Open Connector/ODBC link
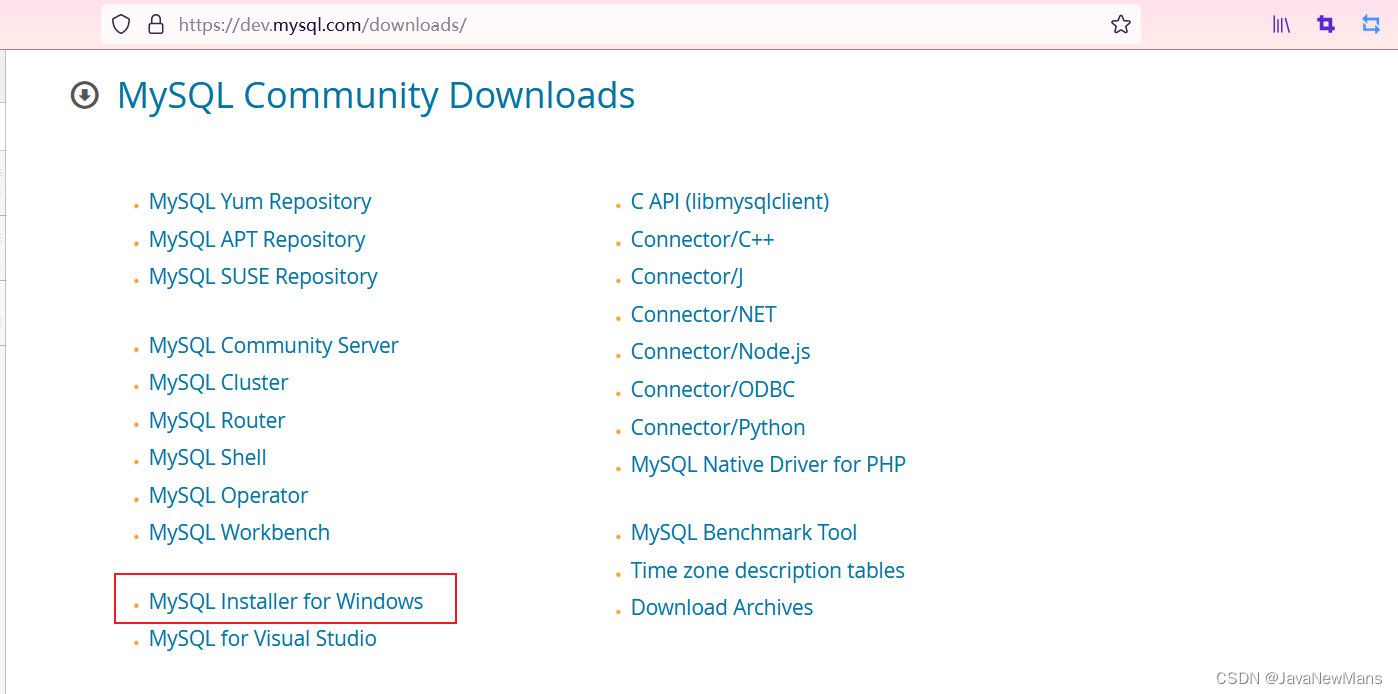 [713, 390]
